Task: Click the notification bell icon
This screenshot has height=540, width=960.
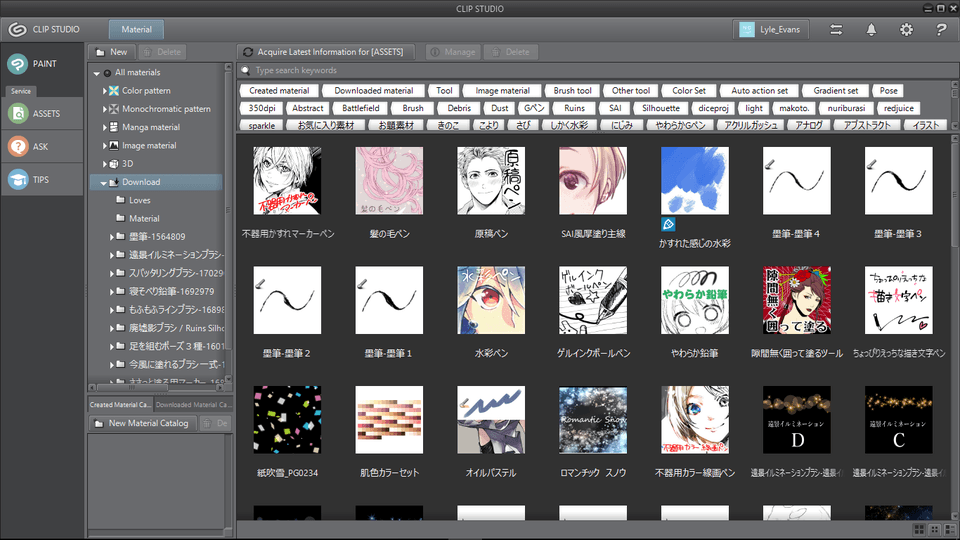Action: 871,30
